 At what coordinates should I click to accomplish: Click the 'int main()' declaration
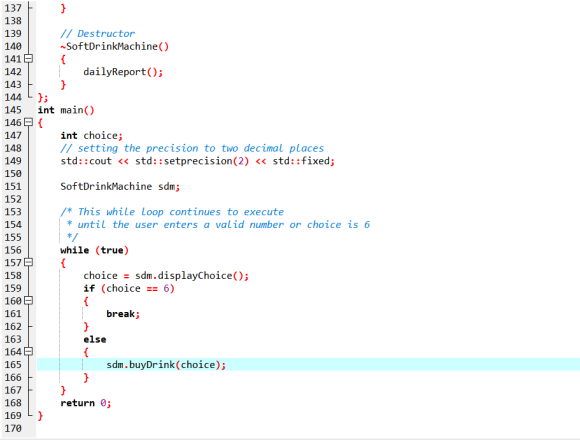[66, 110]
